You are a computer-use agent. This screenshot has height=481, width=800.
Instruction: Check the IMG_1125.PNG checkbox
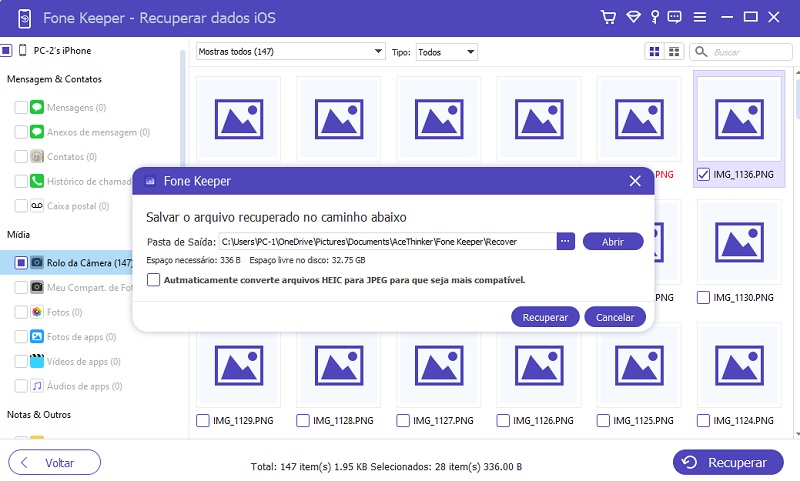[603, 420]
